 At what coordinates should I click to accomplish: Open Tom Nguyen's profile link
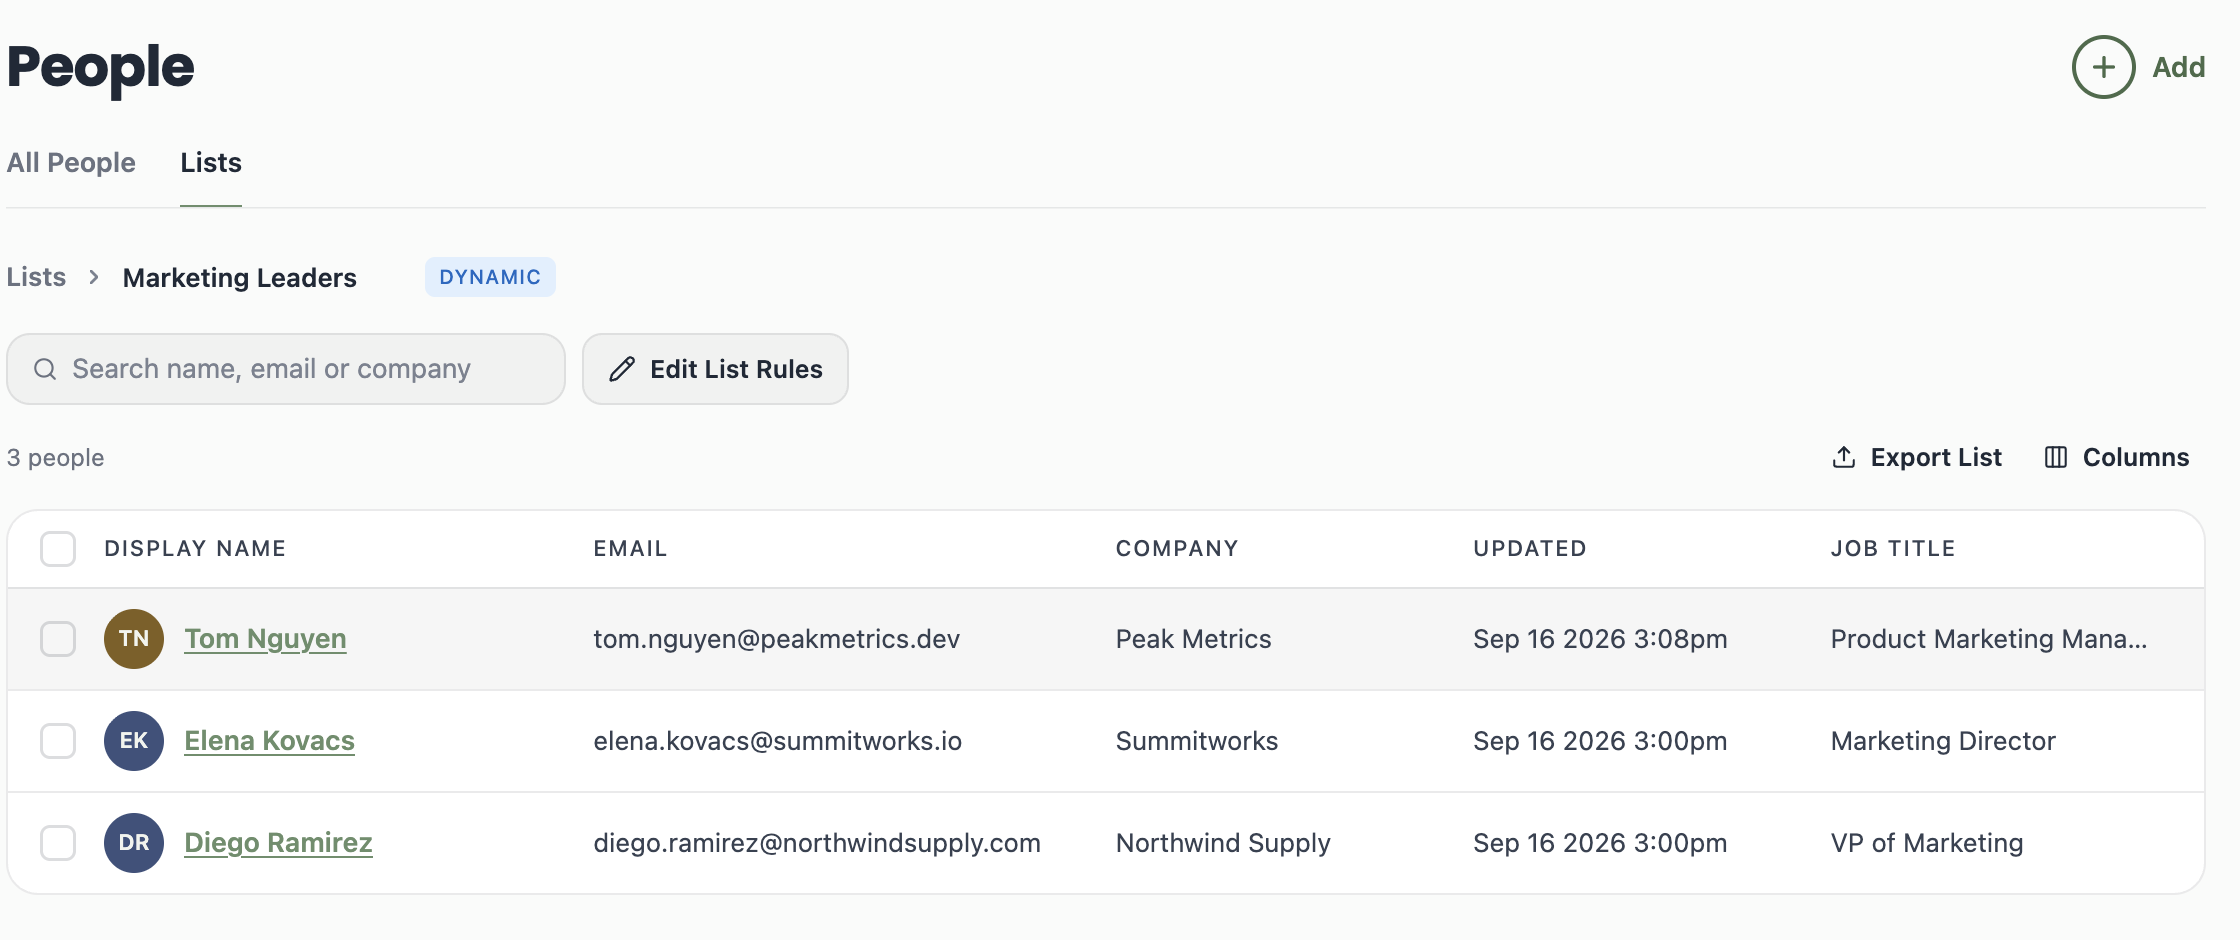(x=265, y=639)
